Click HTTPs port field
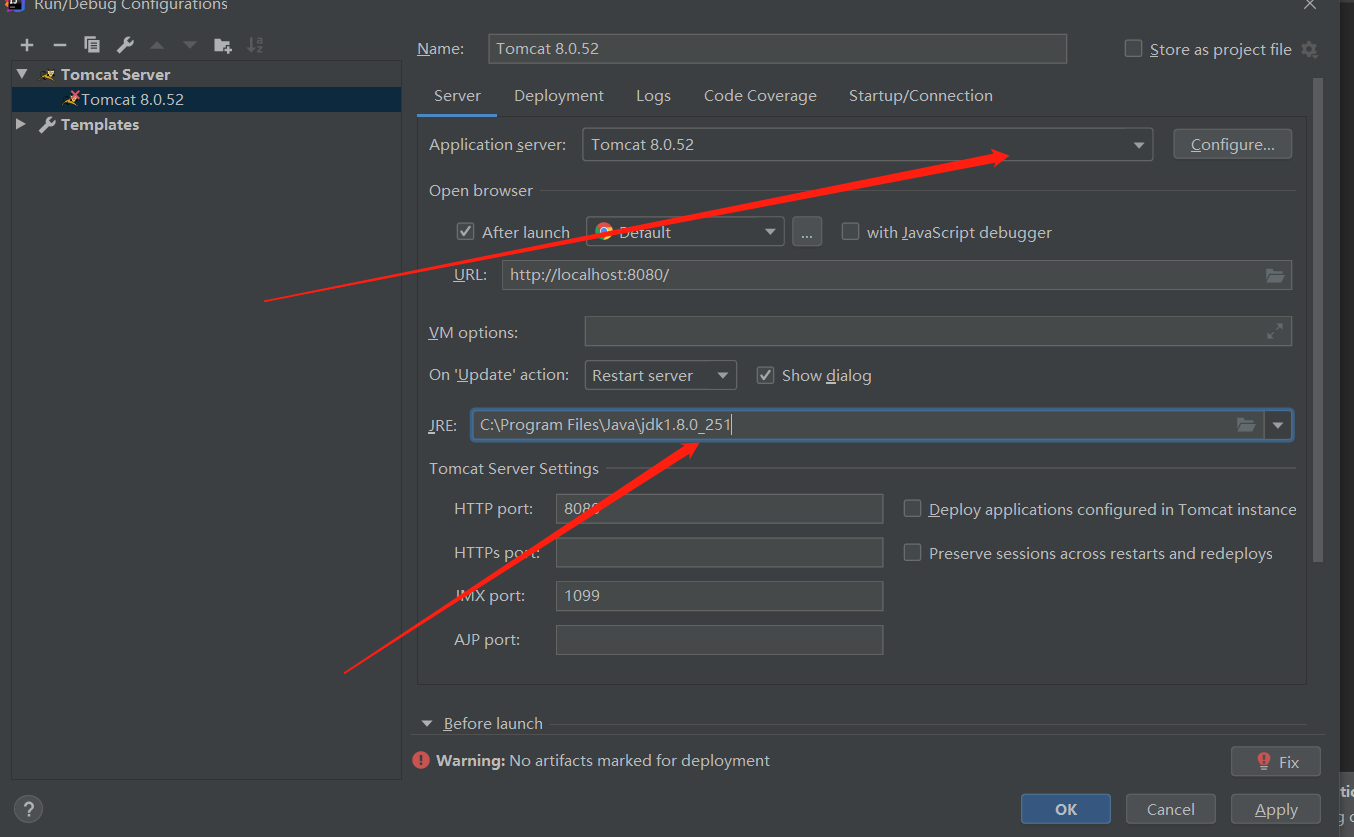The width and height of the screenshot is (1354, 837). pyautogui.click(x=719, y=552)
